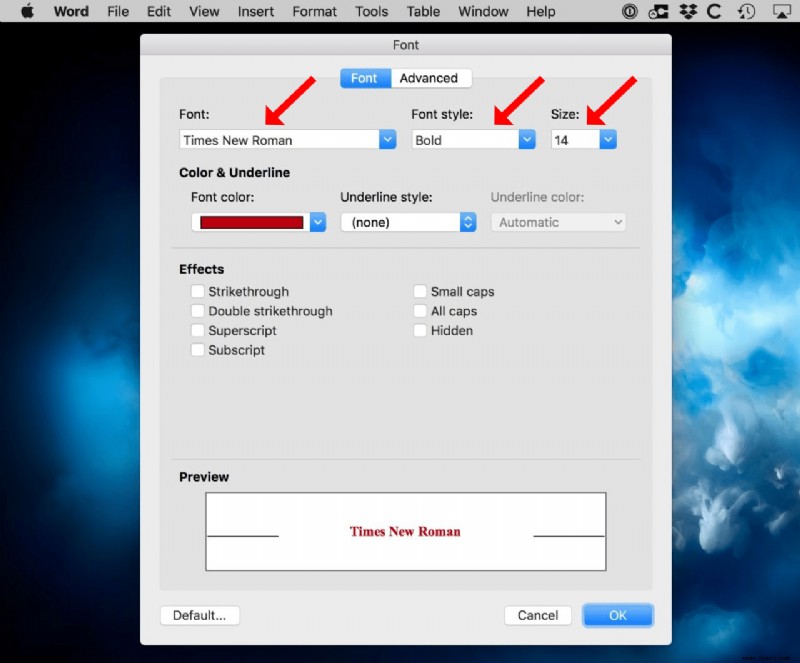Open the Tools menu

[371, 11]
